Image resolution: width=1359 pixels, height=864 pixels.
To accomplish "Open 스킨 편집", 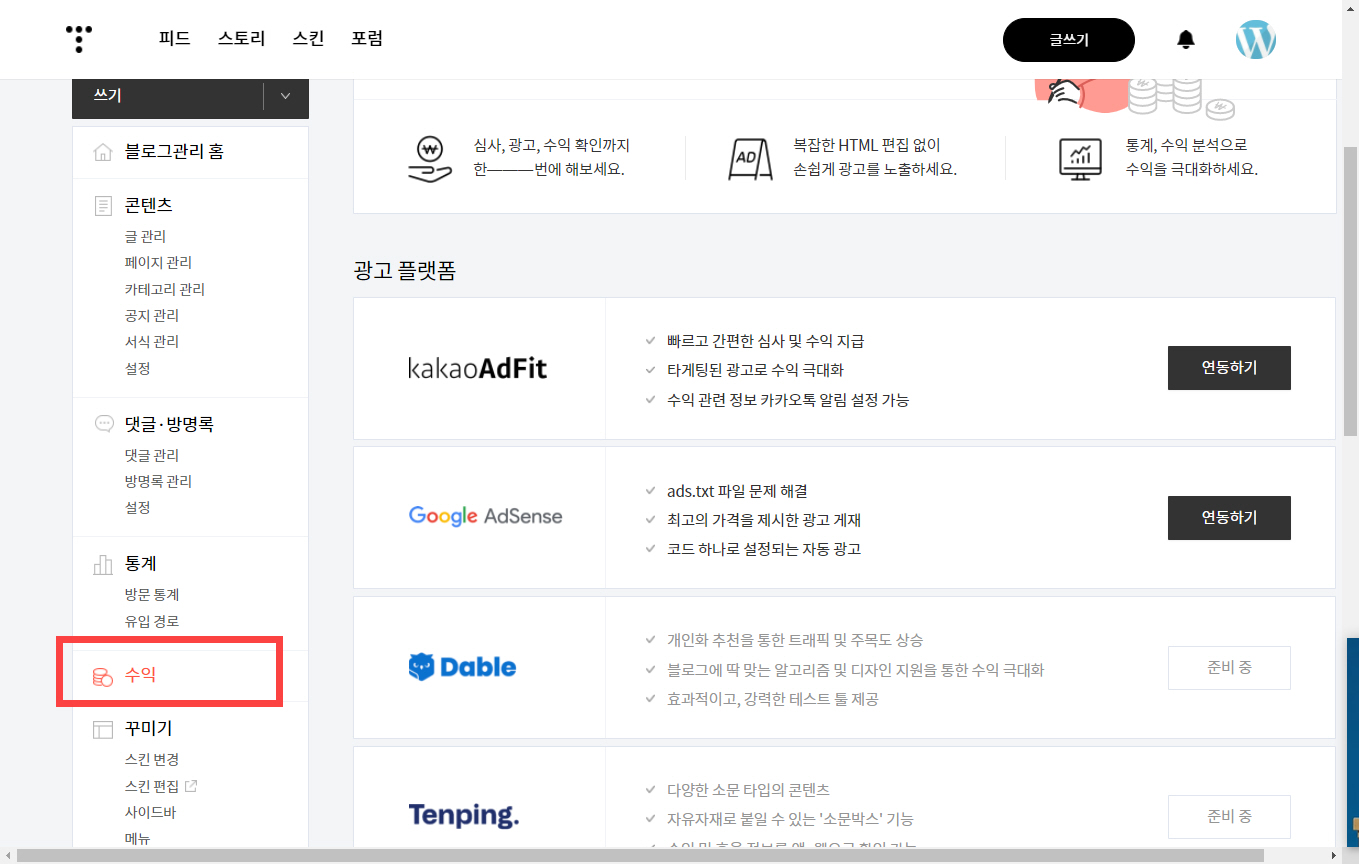I will pyautogui.click(x=152, y=786).
